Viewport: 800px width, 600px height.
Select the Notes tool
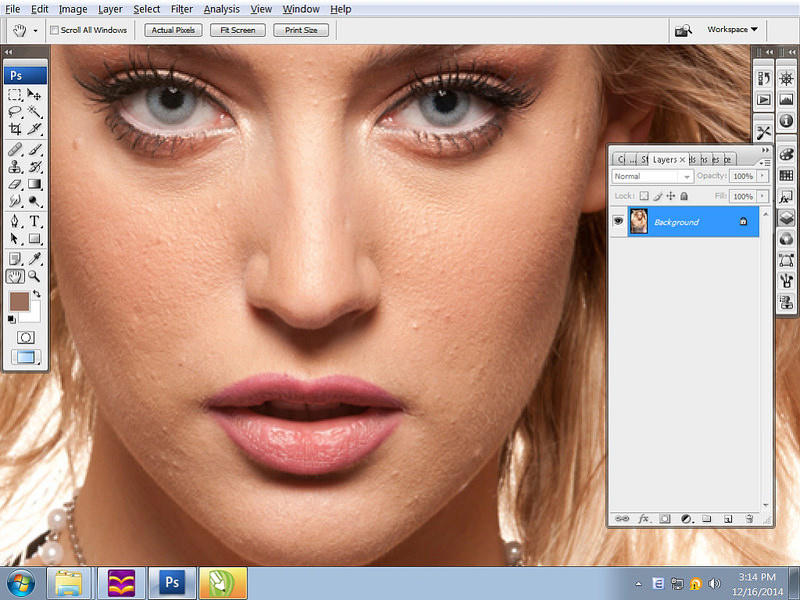click(15, 259)
